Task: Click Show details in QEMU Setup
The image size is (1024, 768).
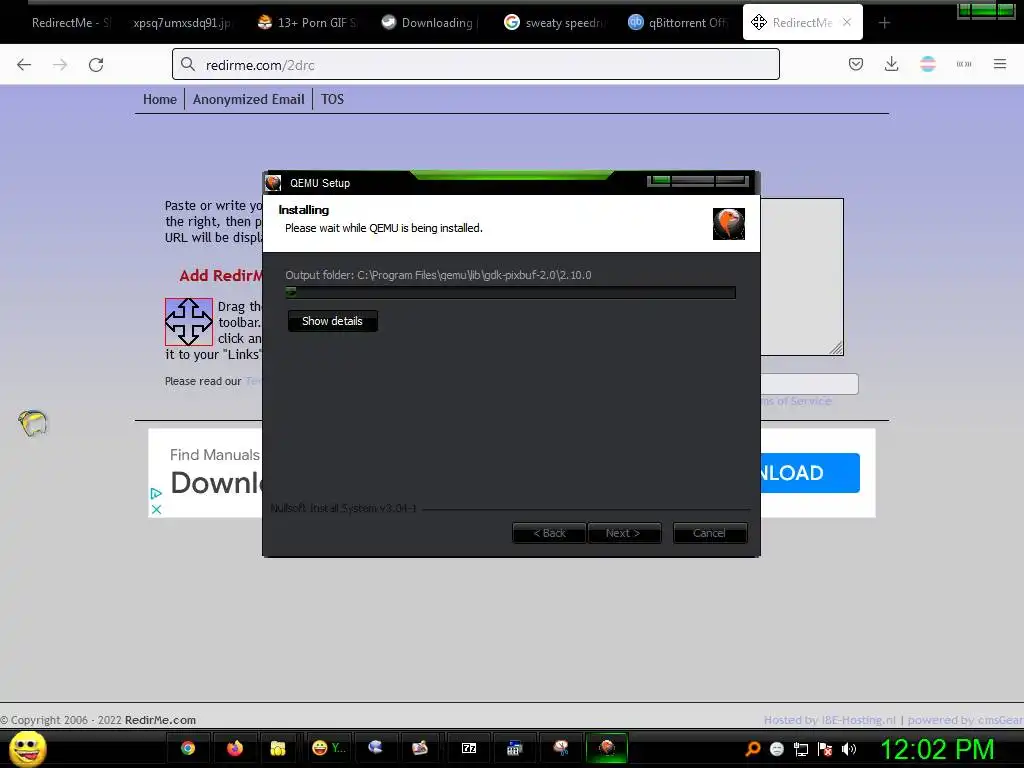Action: (332, 321)
